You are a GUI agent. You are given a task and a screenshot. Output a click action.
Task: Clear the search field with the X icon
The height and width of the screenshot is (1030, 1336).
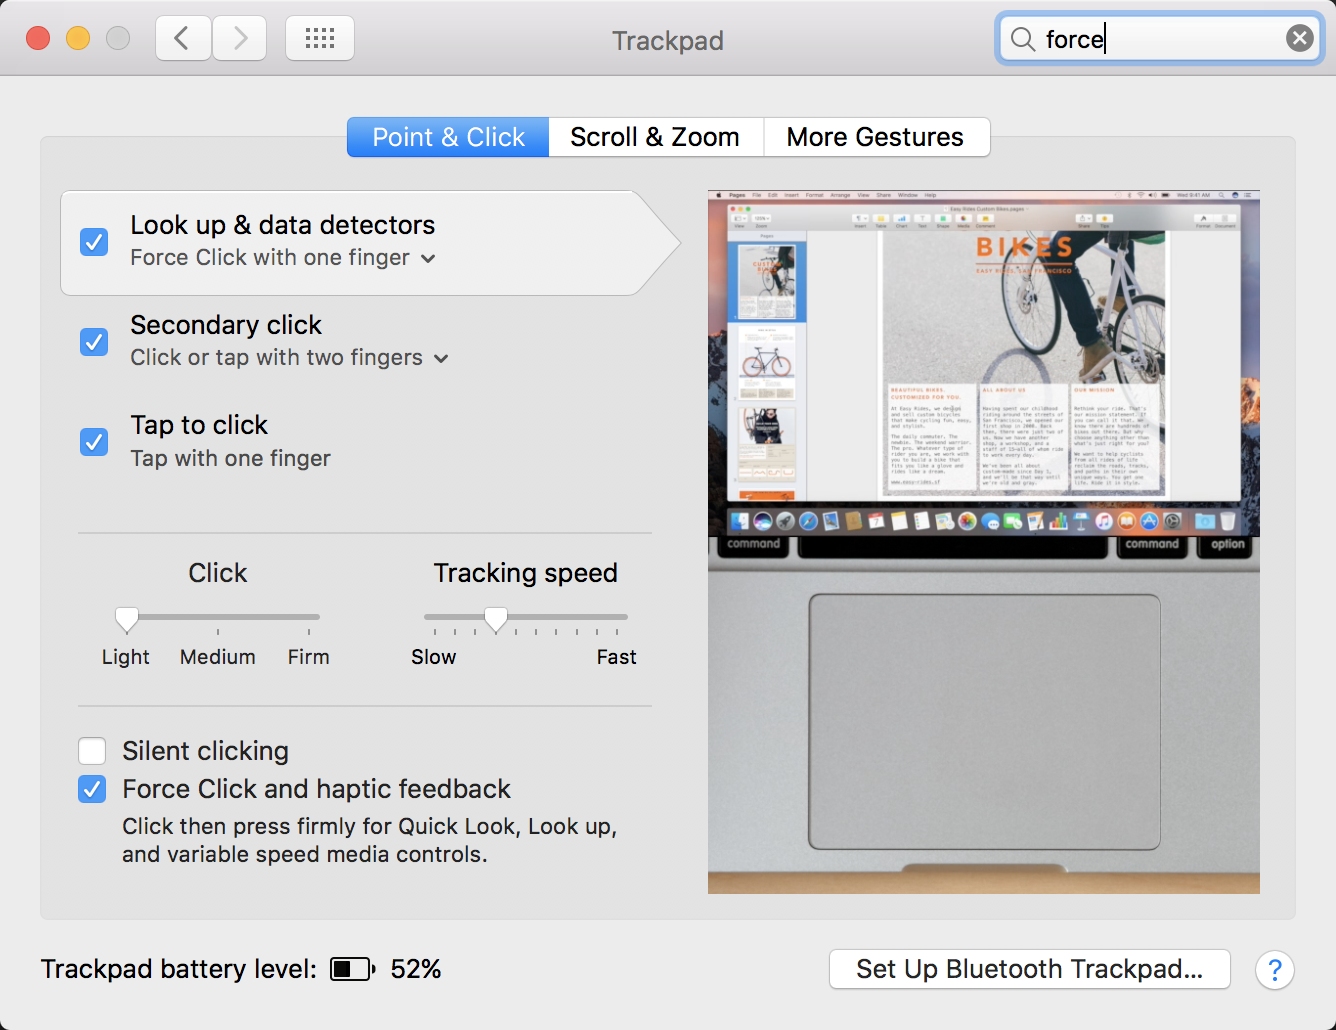[1299, 39]
